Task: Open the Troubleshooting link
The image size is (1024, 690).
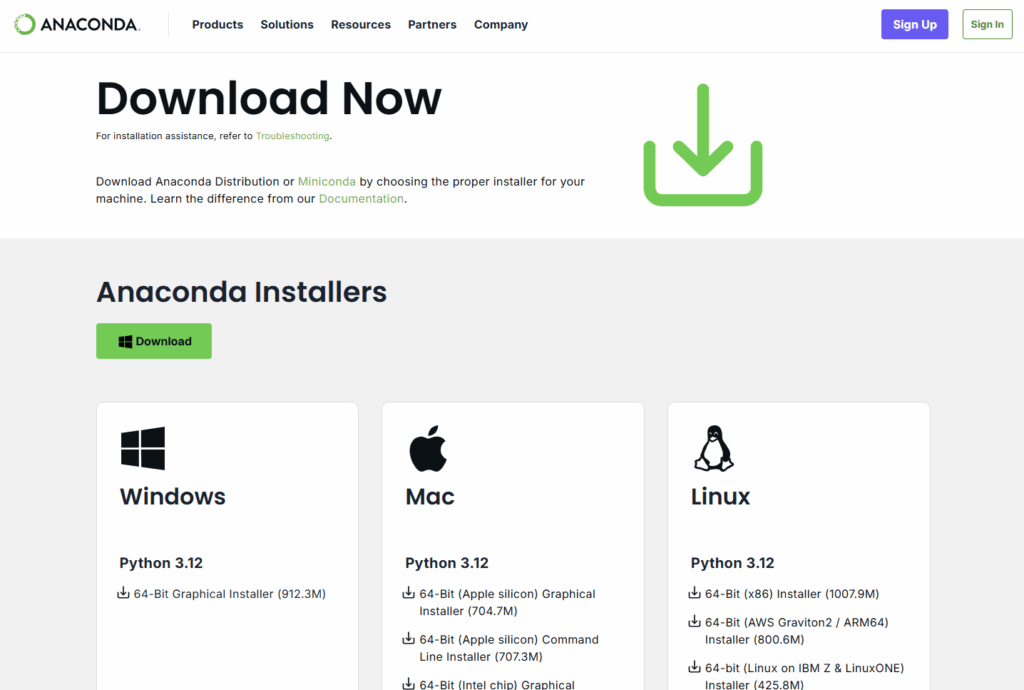Action: pyautogui.click(x=293, y=136)
